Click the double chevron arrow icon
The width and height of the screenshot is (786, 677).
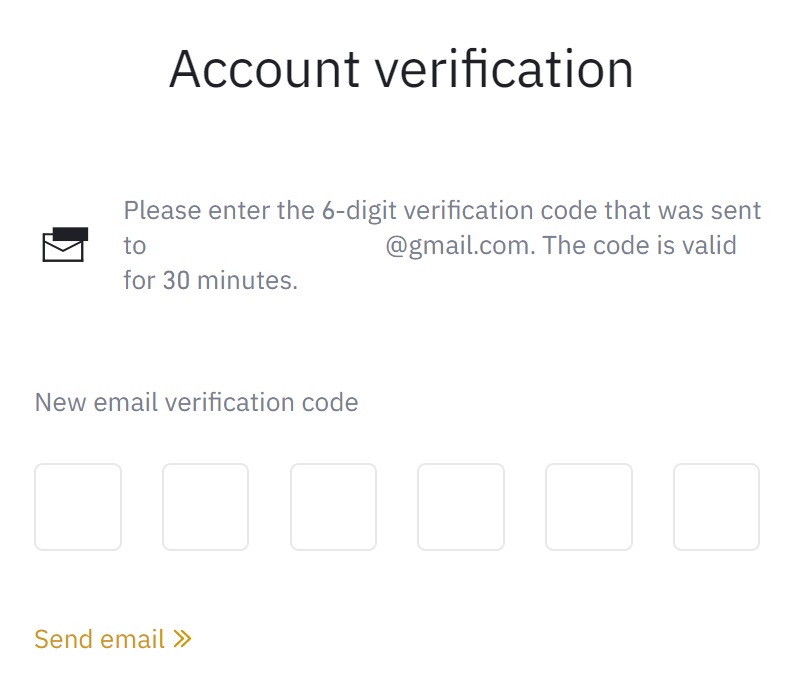coord(182,638)
